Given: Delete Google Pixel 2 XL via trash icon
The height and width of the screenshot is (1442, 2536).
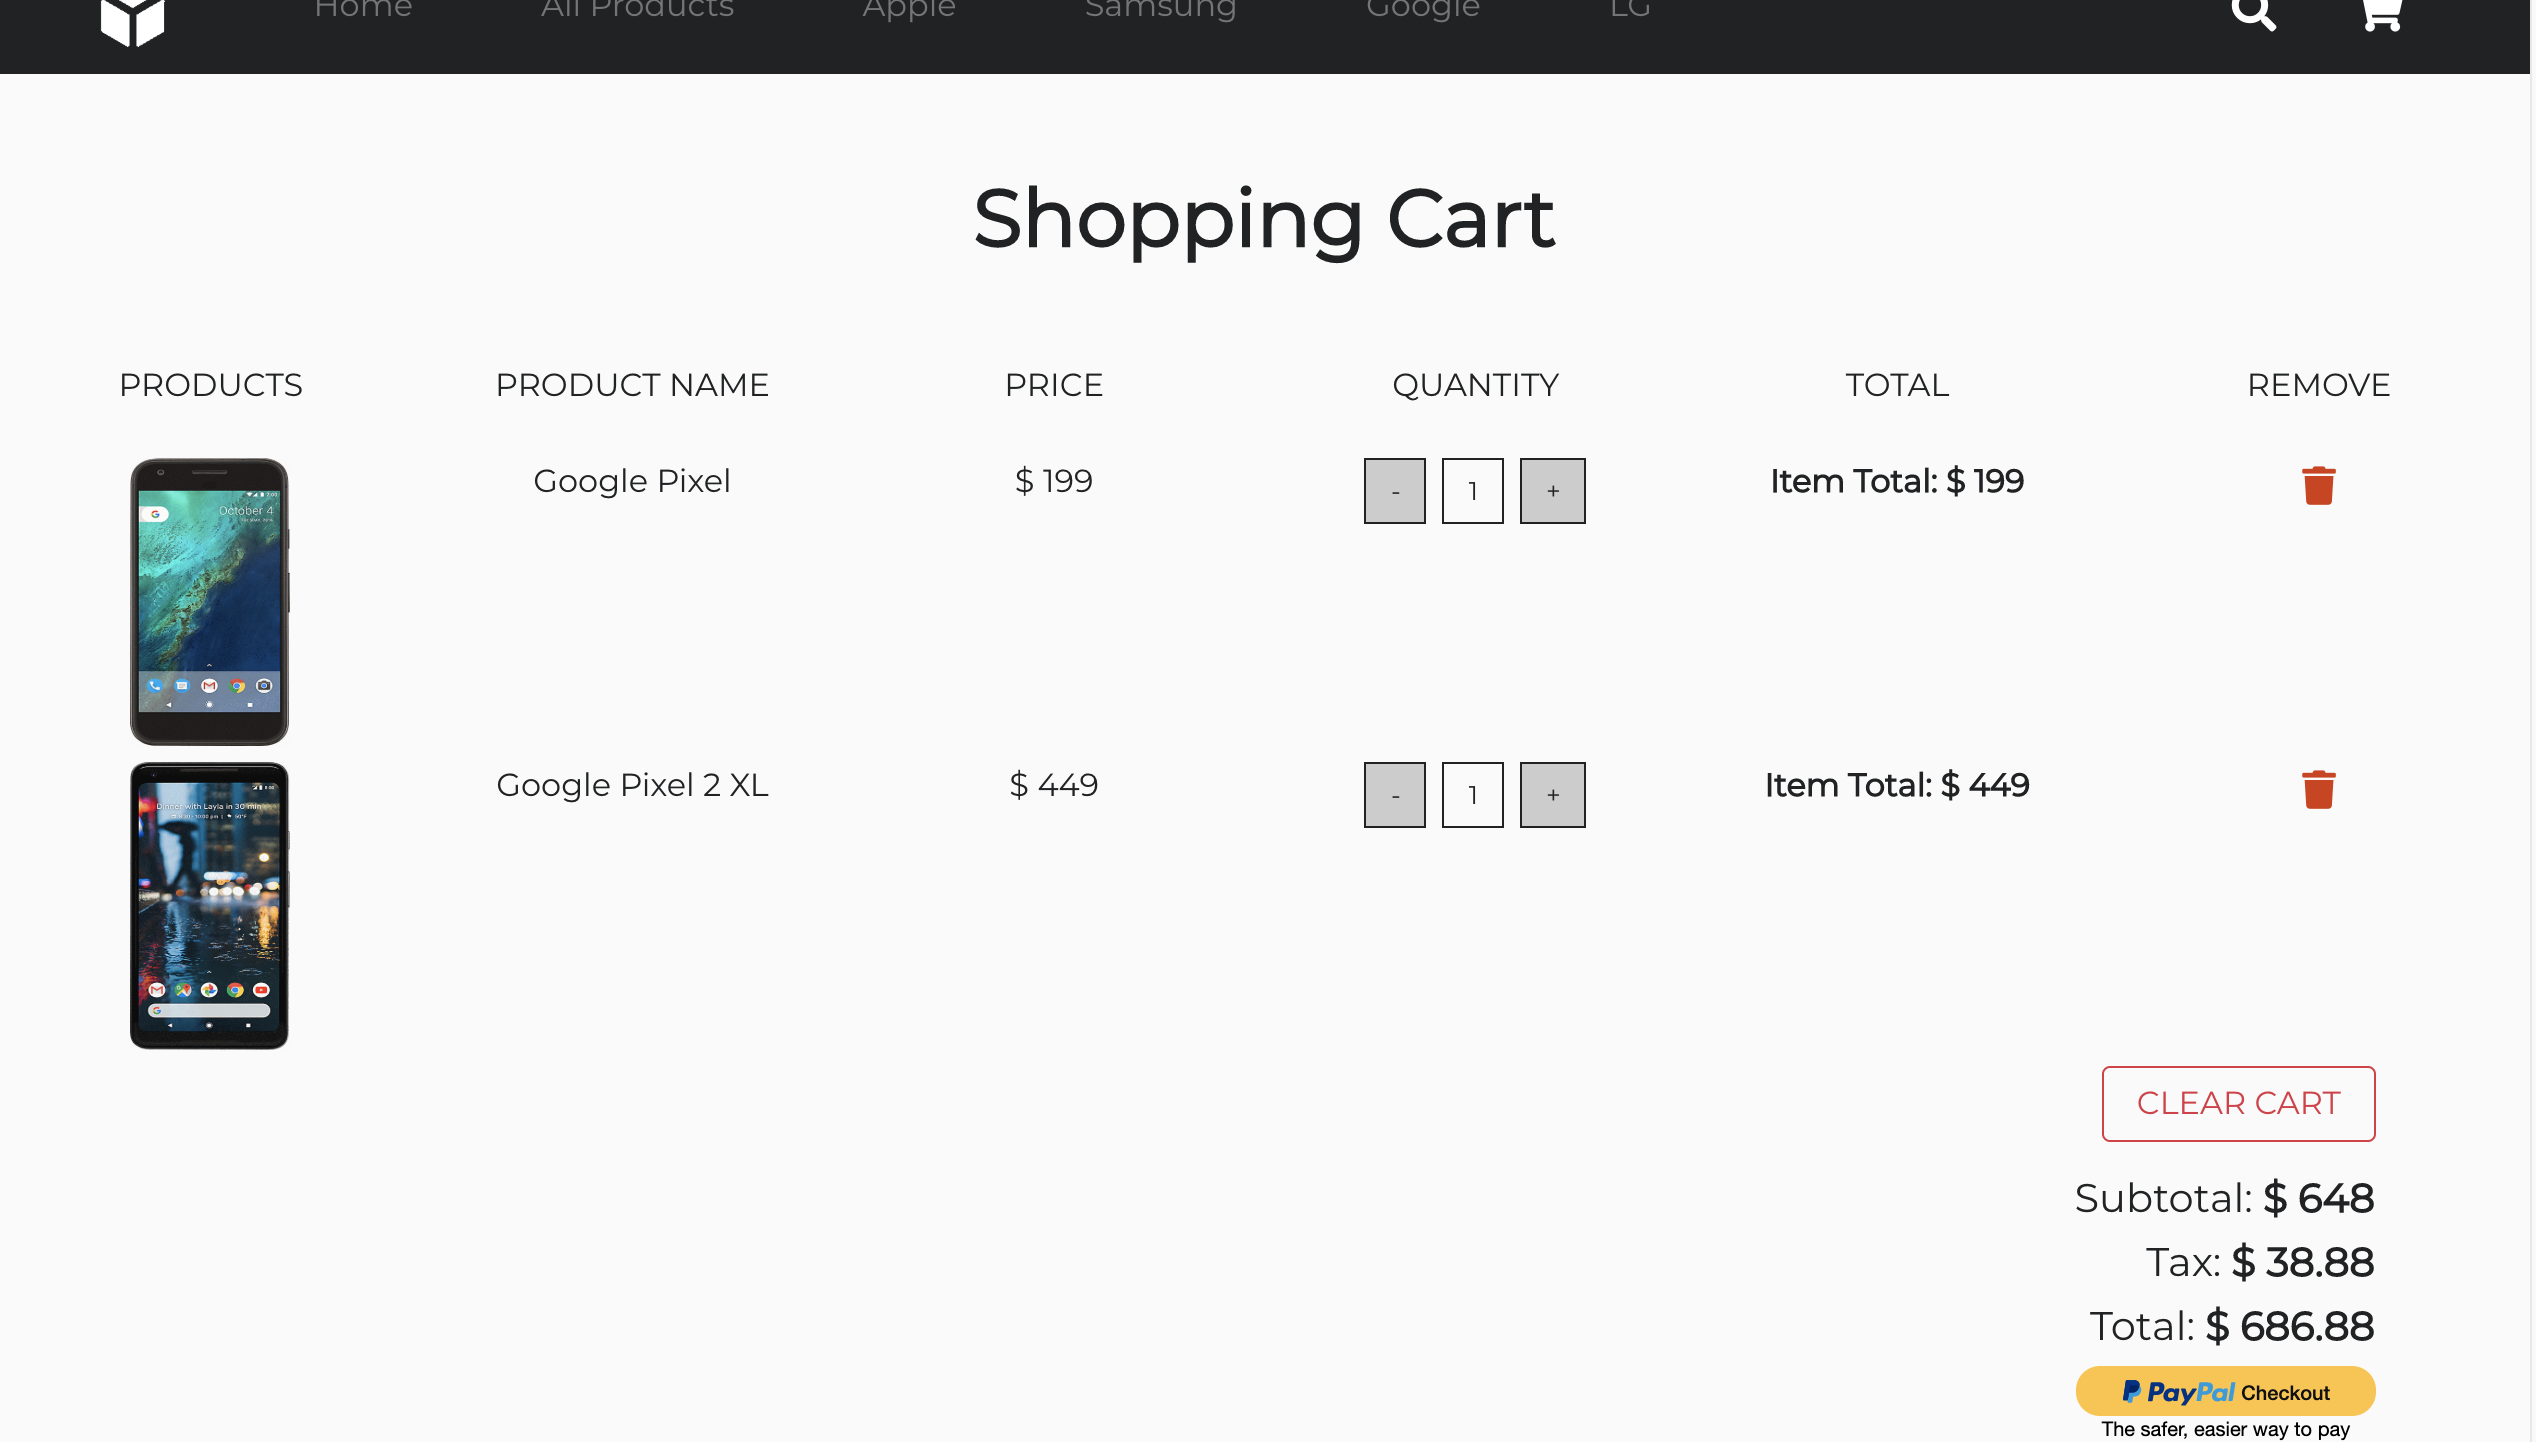Looking at the screenshot, I should click(2318, 790).
